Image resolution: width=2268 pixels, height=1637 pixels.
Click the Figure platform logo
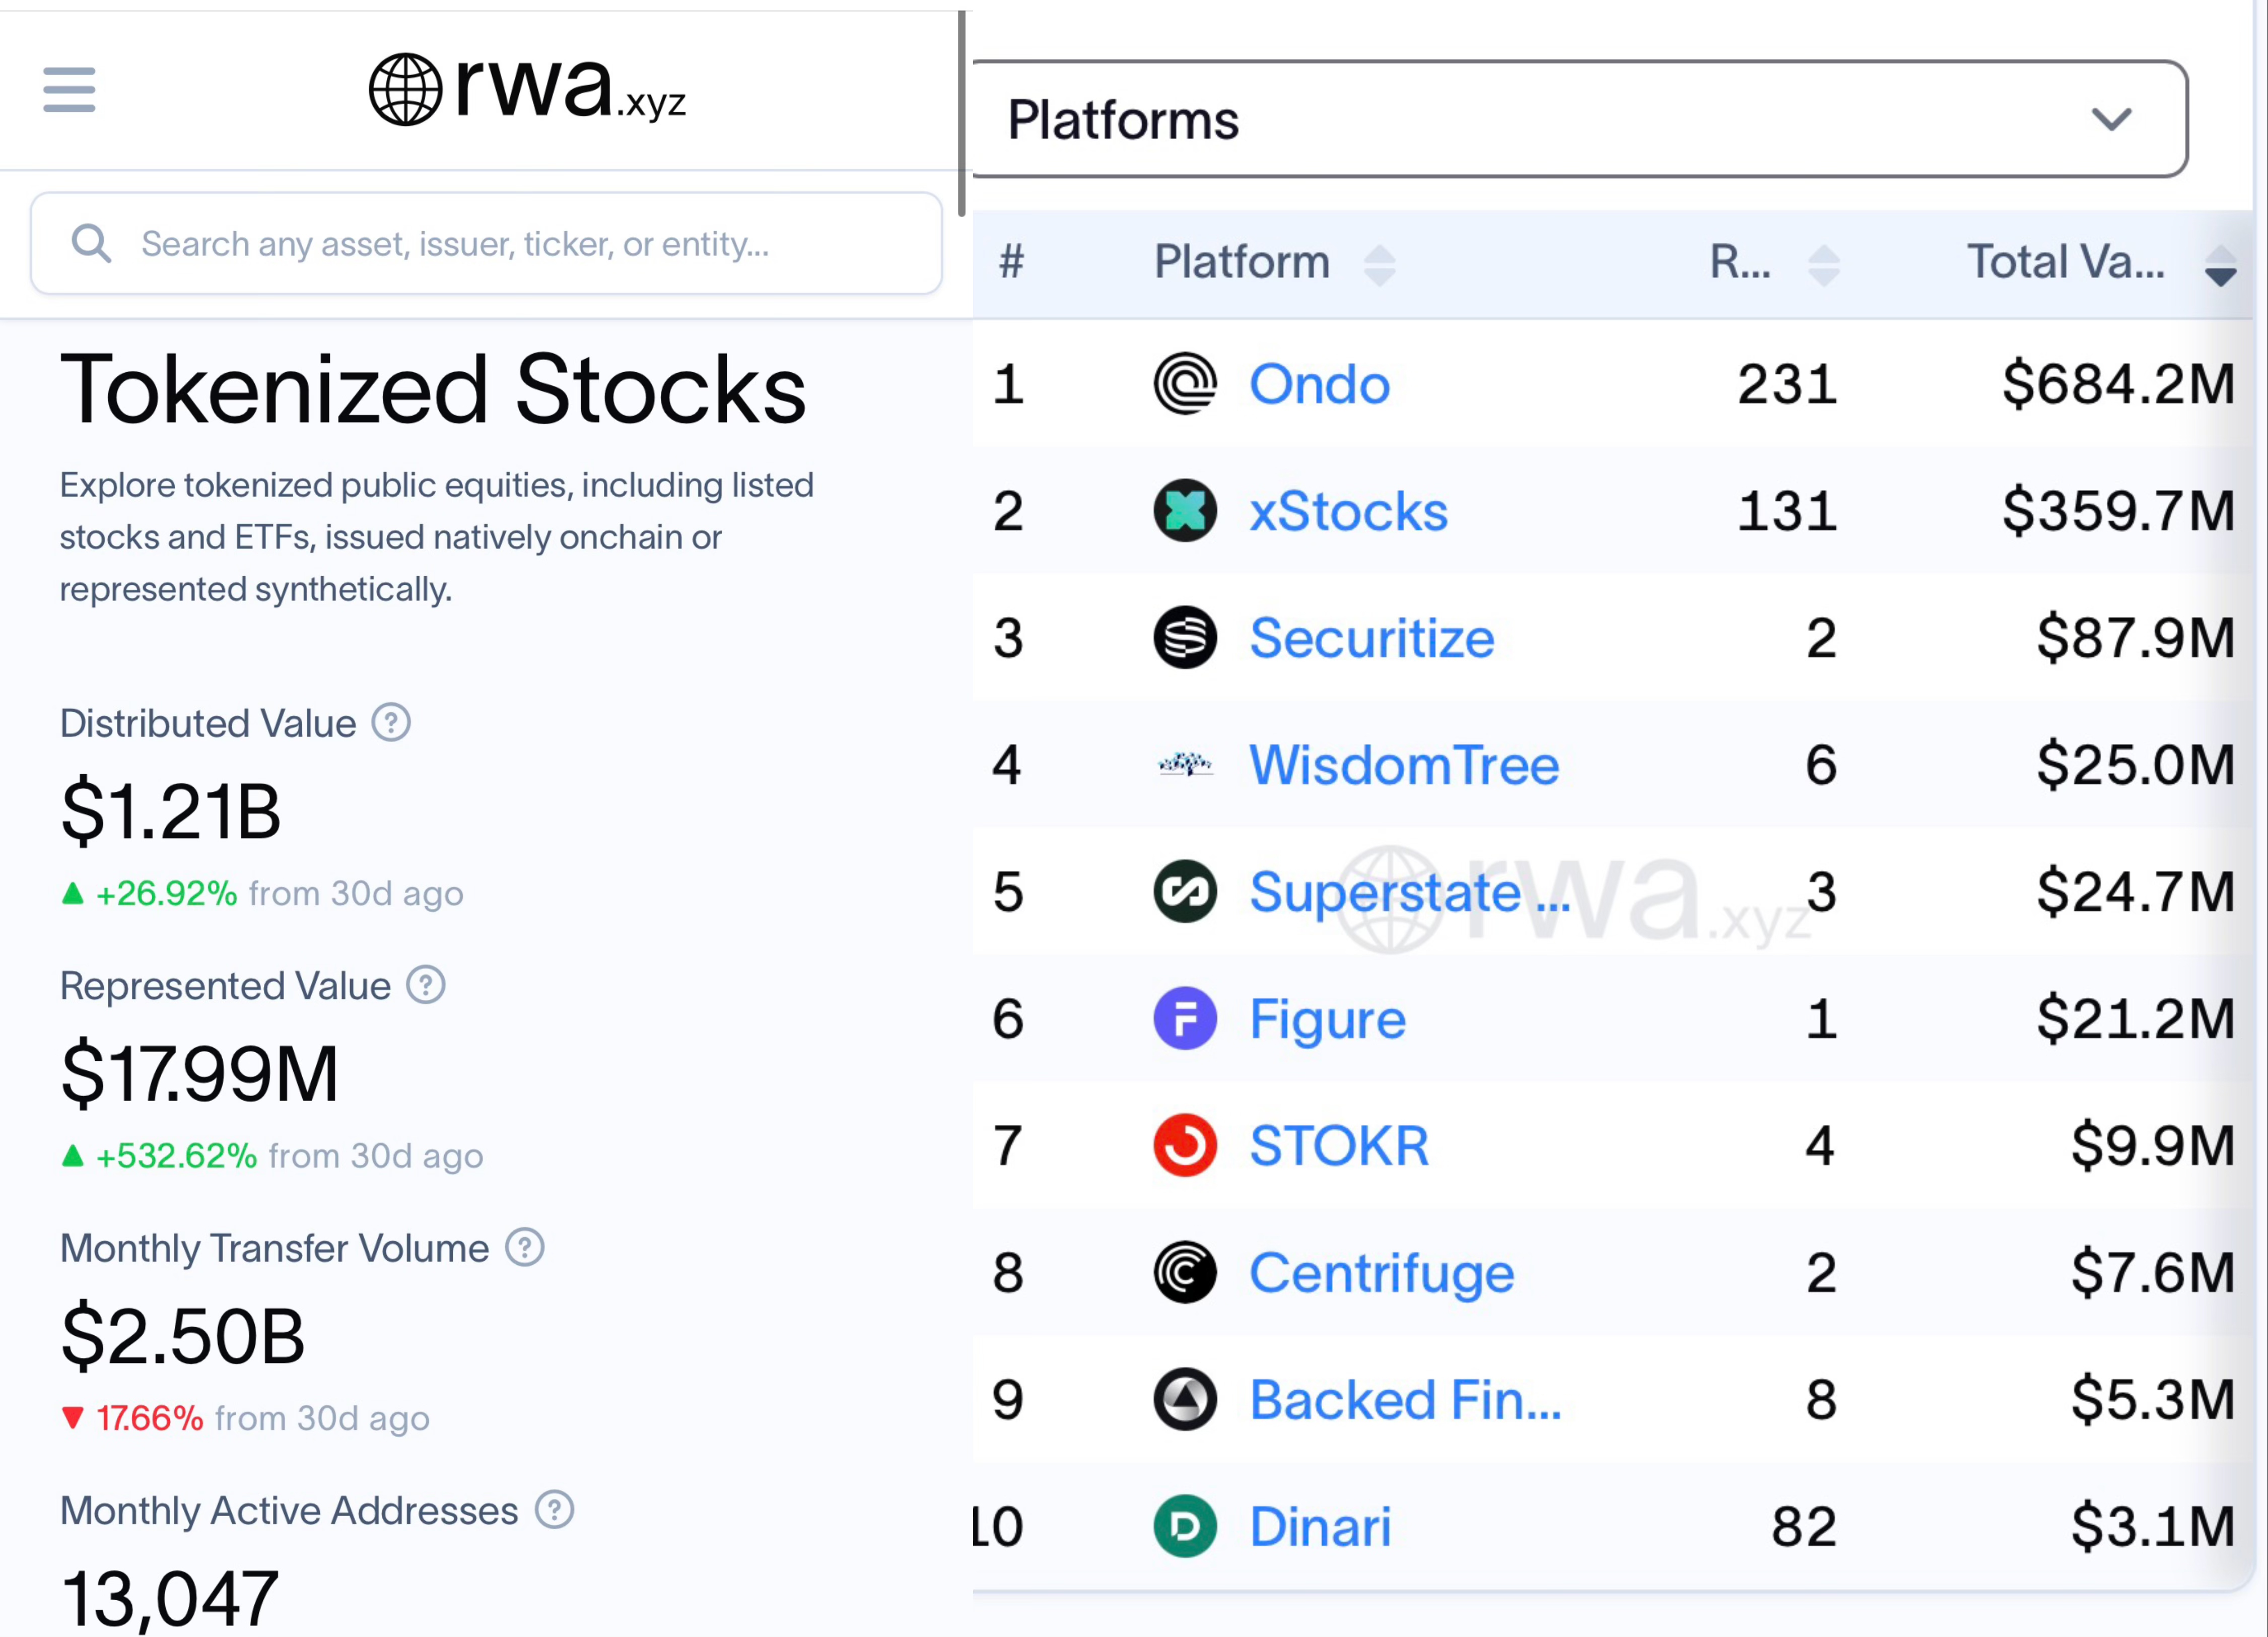pyautogui.click(x=1185, y=1018)
